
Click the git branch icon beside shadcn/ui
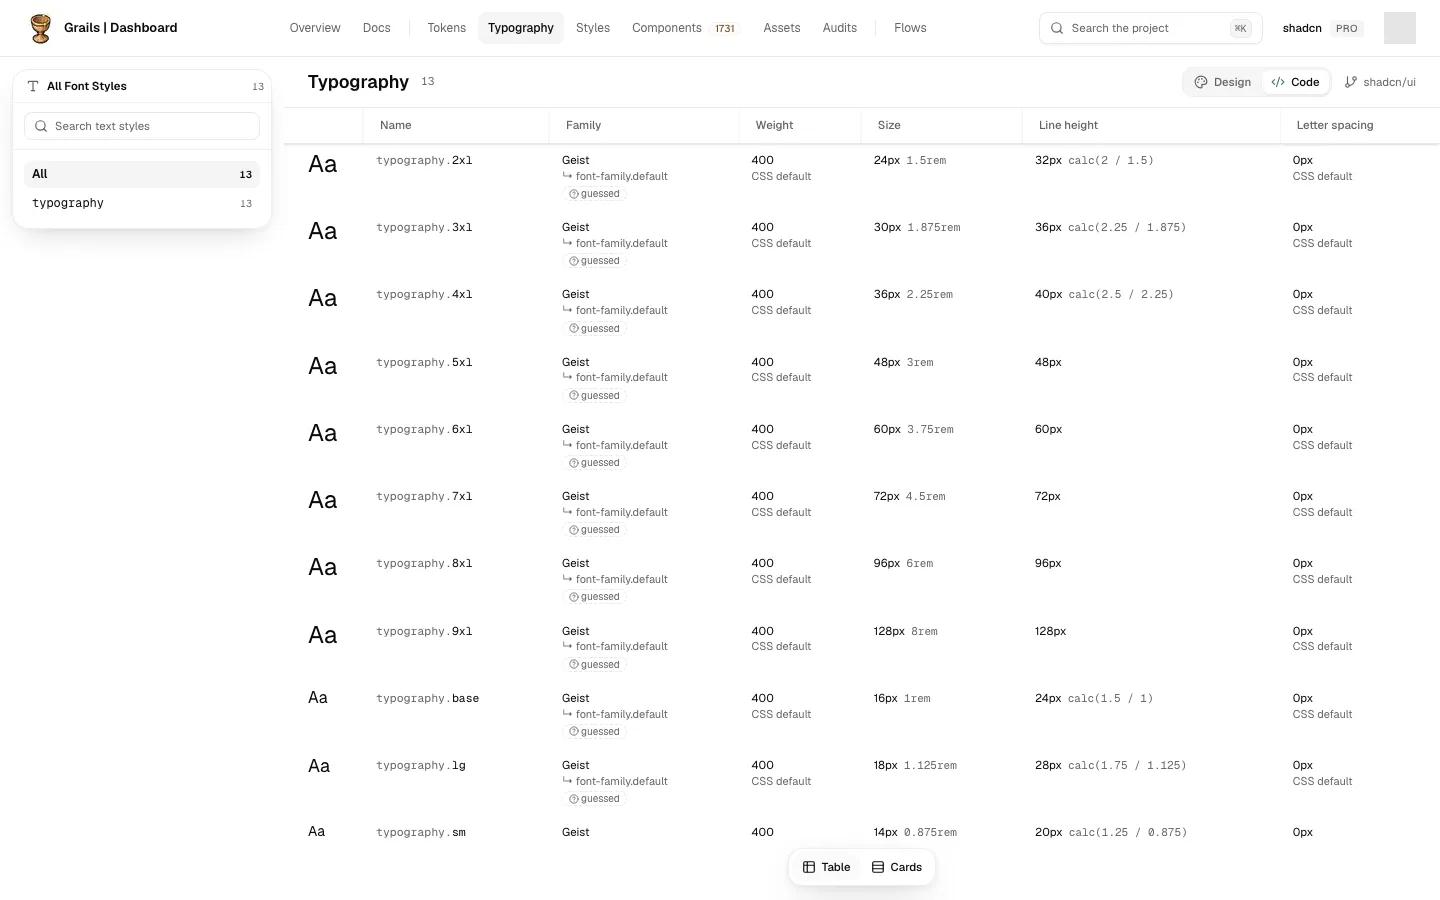coord(1351,82)
